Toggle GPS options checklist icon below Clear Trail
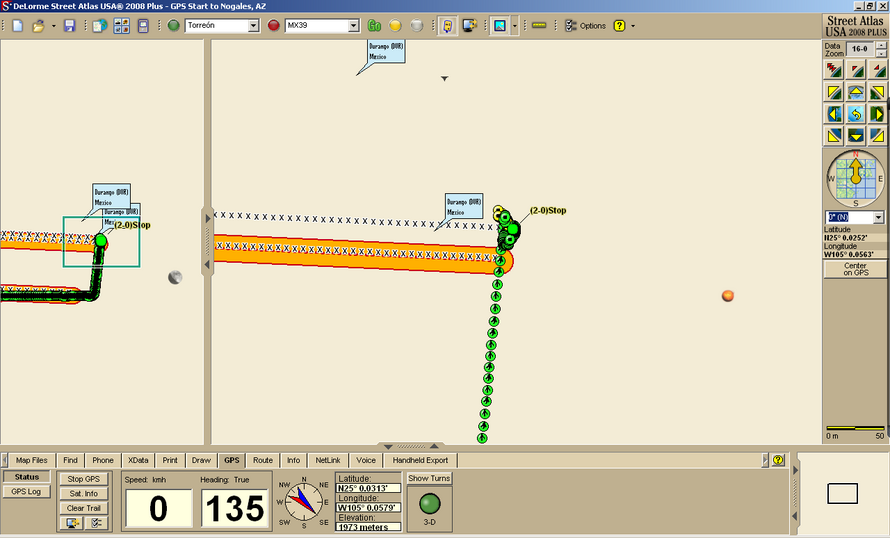The height and width of the screenshot is (538, 890). coord(96,523)
